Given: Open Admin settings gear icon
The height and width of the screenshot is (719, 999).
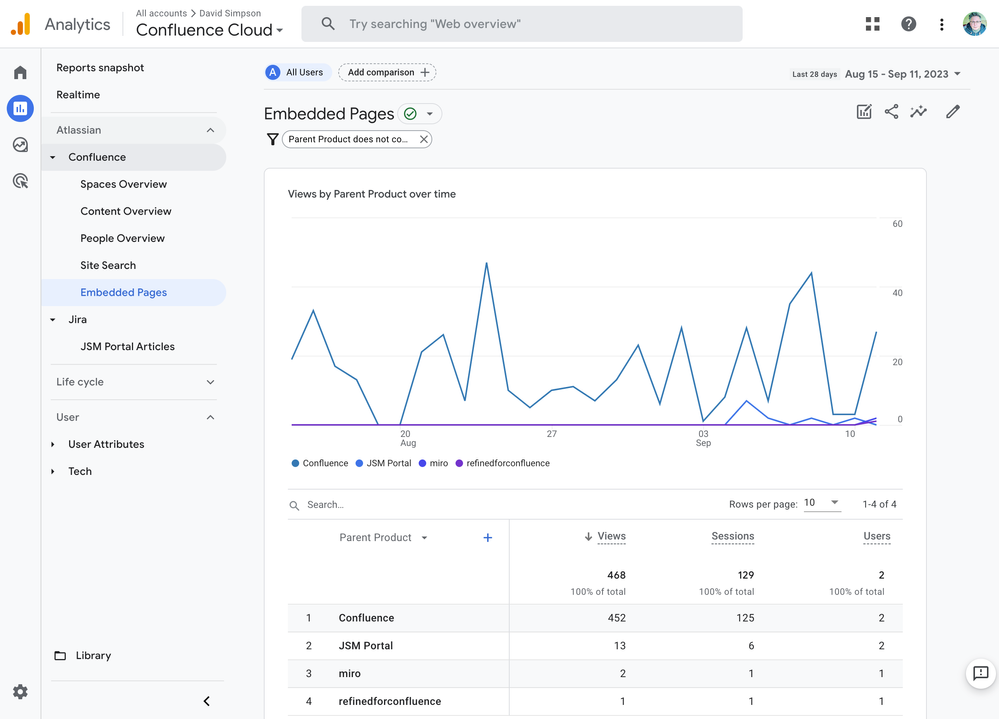Looking at the screenshot, I should [20, 692].
